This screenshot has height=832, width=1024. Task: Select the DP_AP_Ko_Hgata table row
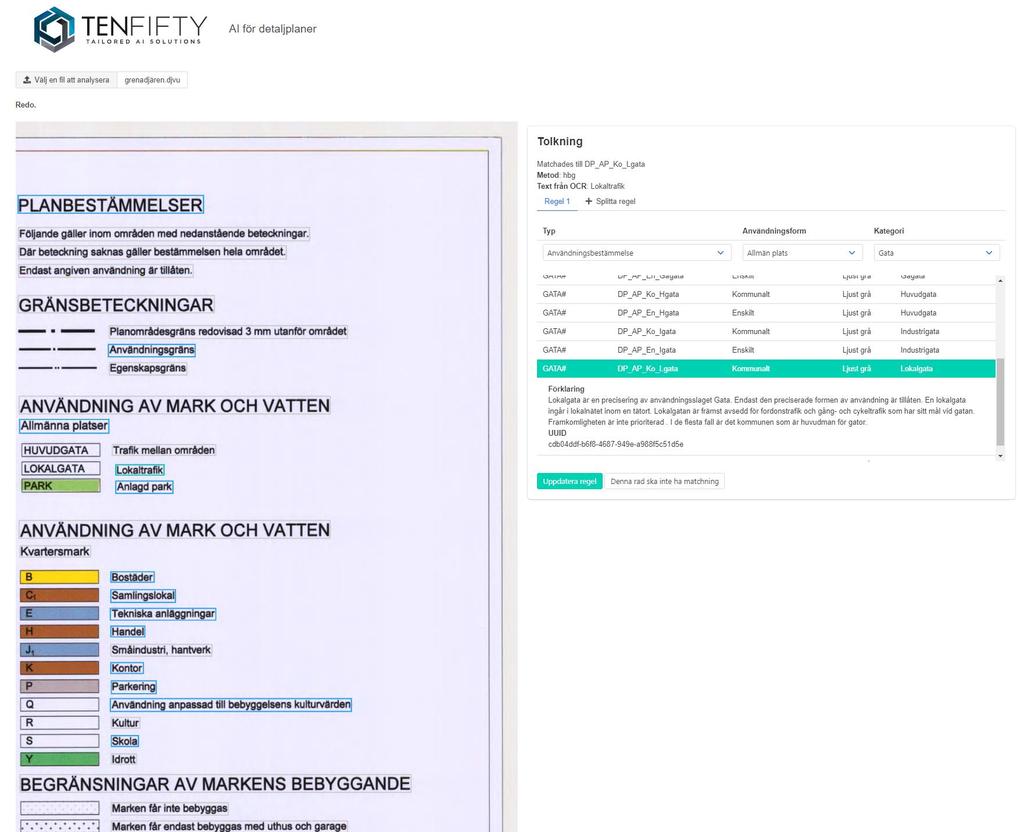point(766,295)
